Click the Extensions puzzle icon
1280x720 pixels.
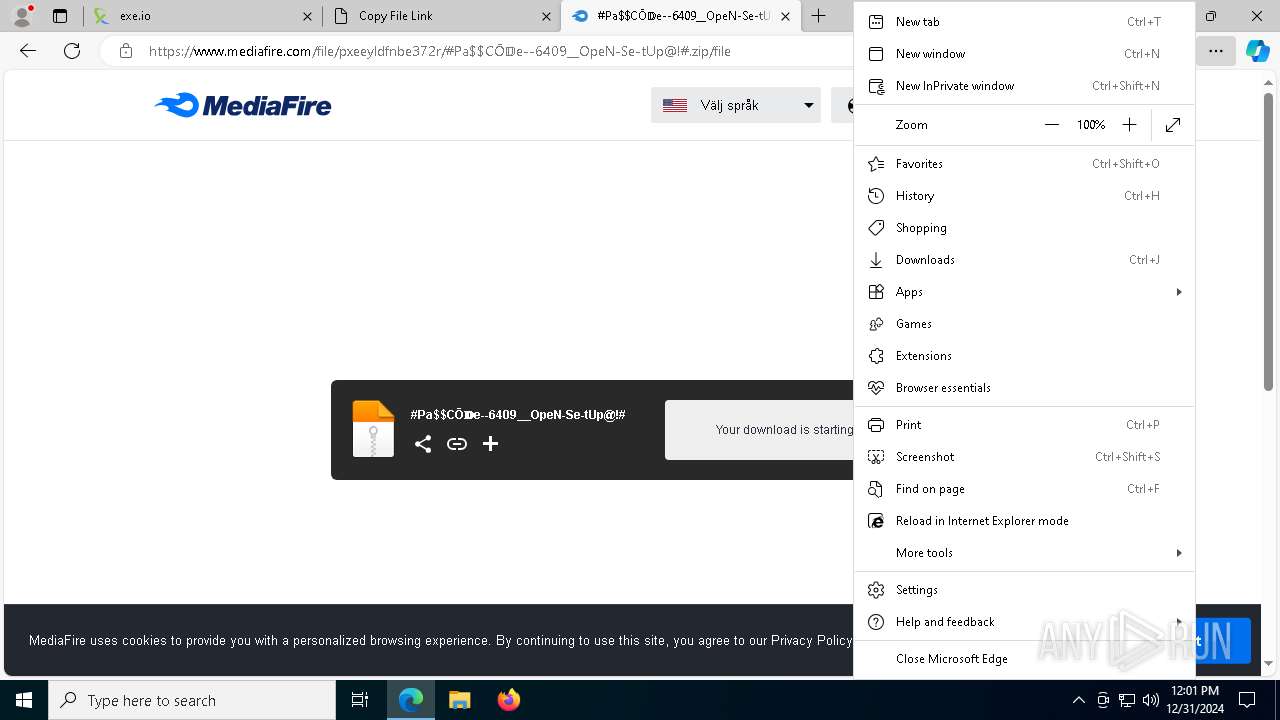tap(876, 356)
